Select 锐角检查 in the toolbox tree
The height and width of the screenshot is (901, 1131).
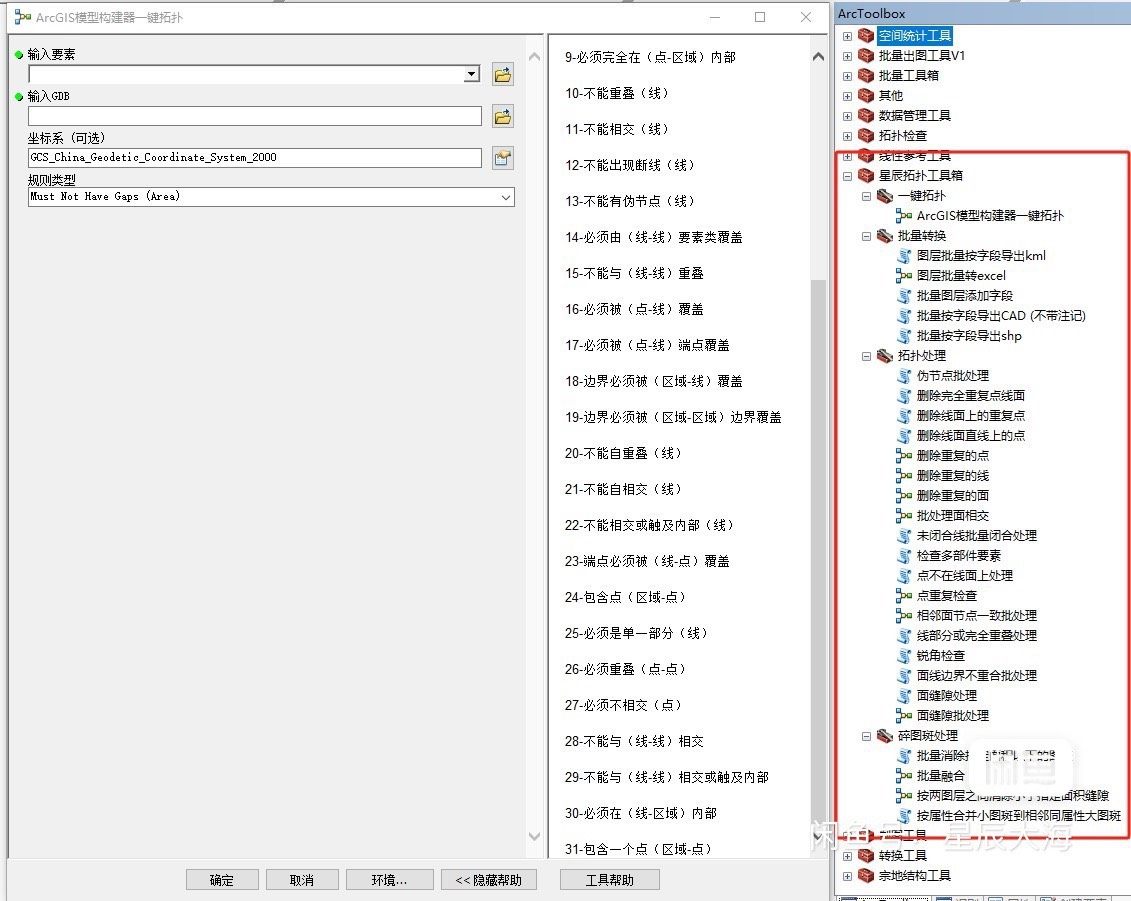point(940,656)
